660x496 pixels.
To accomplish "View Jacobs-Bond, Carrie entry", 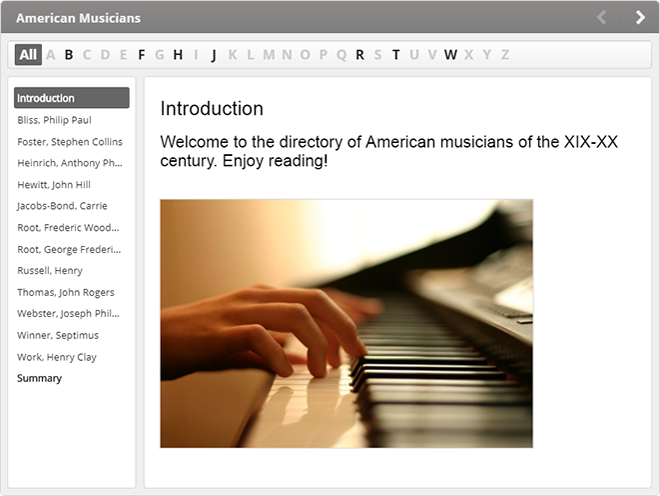I will click(62, 206).
